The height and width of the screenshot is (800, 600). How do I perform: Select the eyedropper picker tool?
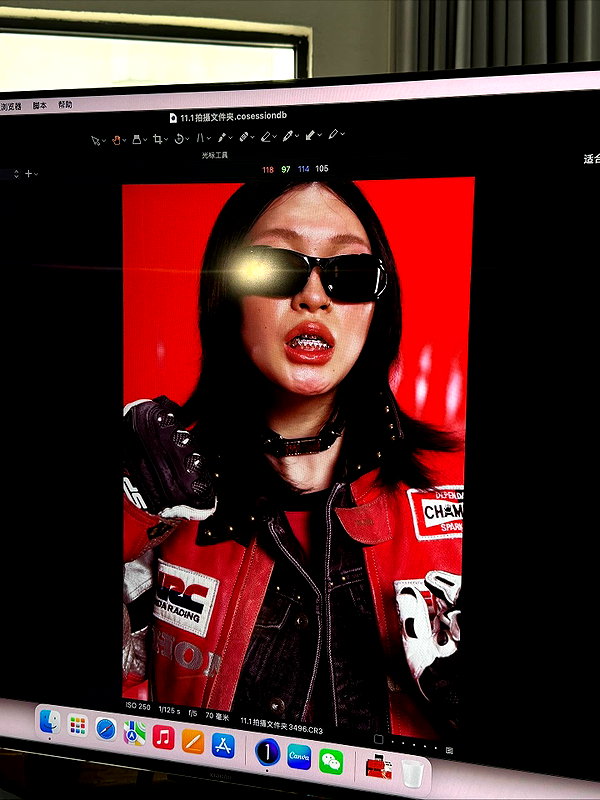[x=222, y=137]
